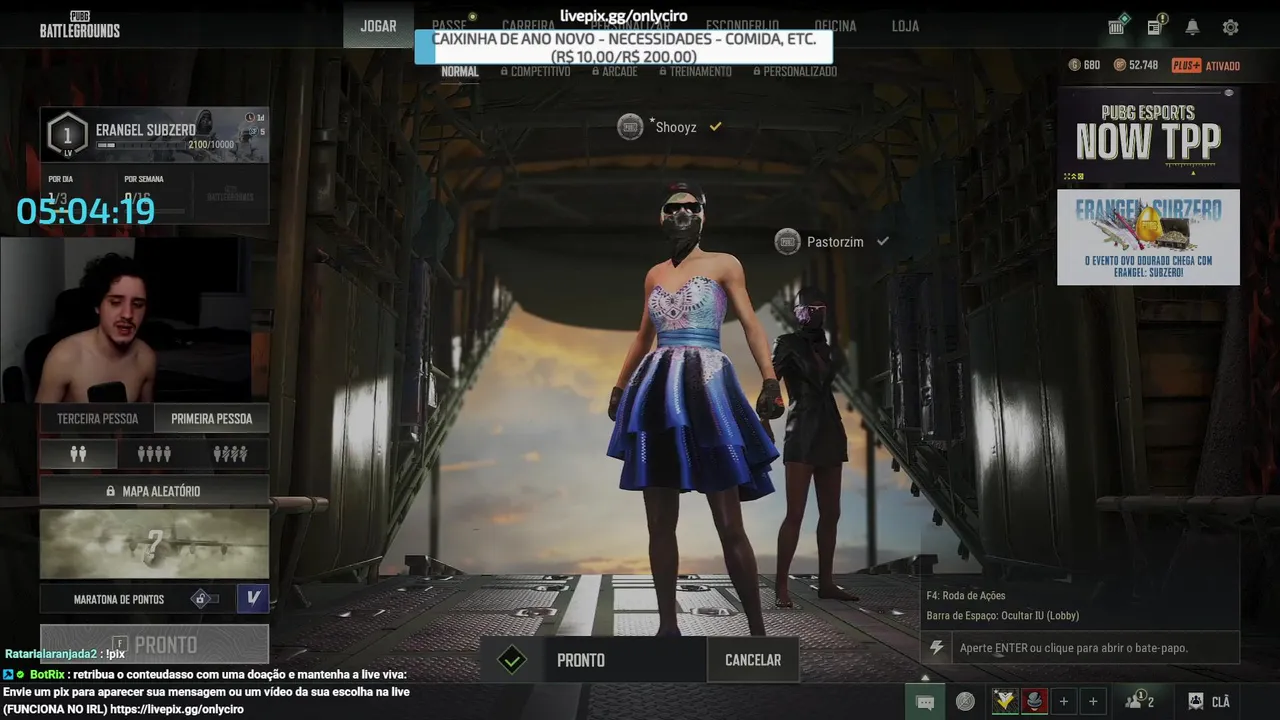Click Pastorzim player nameplate icon

click(788, 242)
